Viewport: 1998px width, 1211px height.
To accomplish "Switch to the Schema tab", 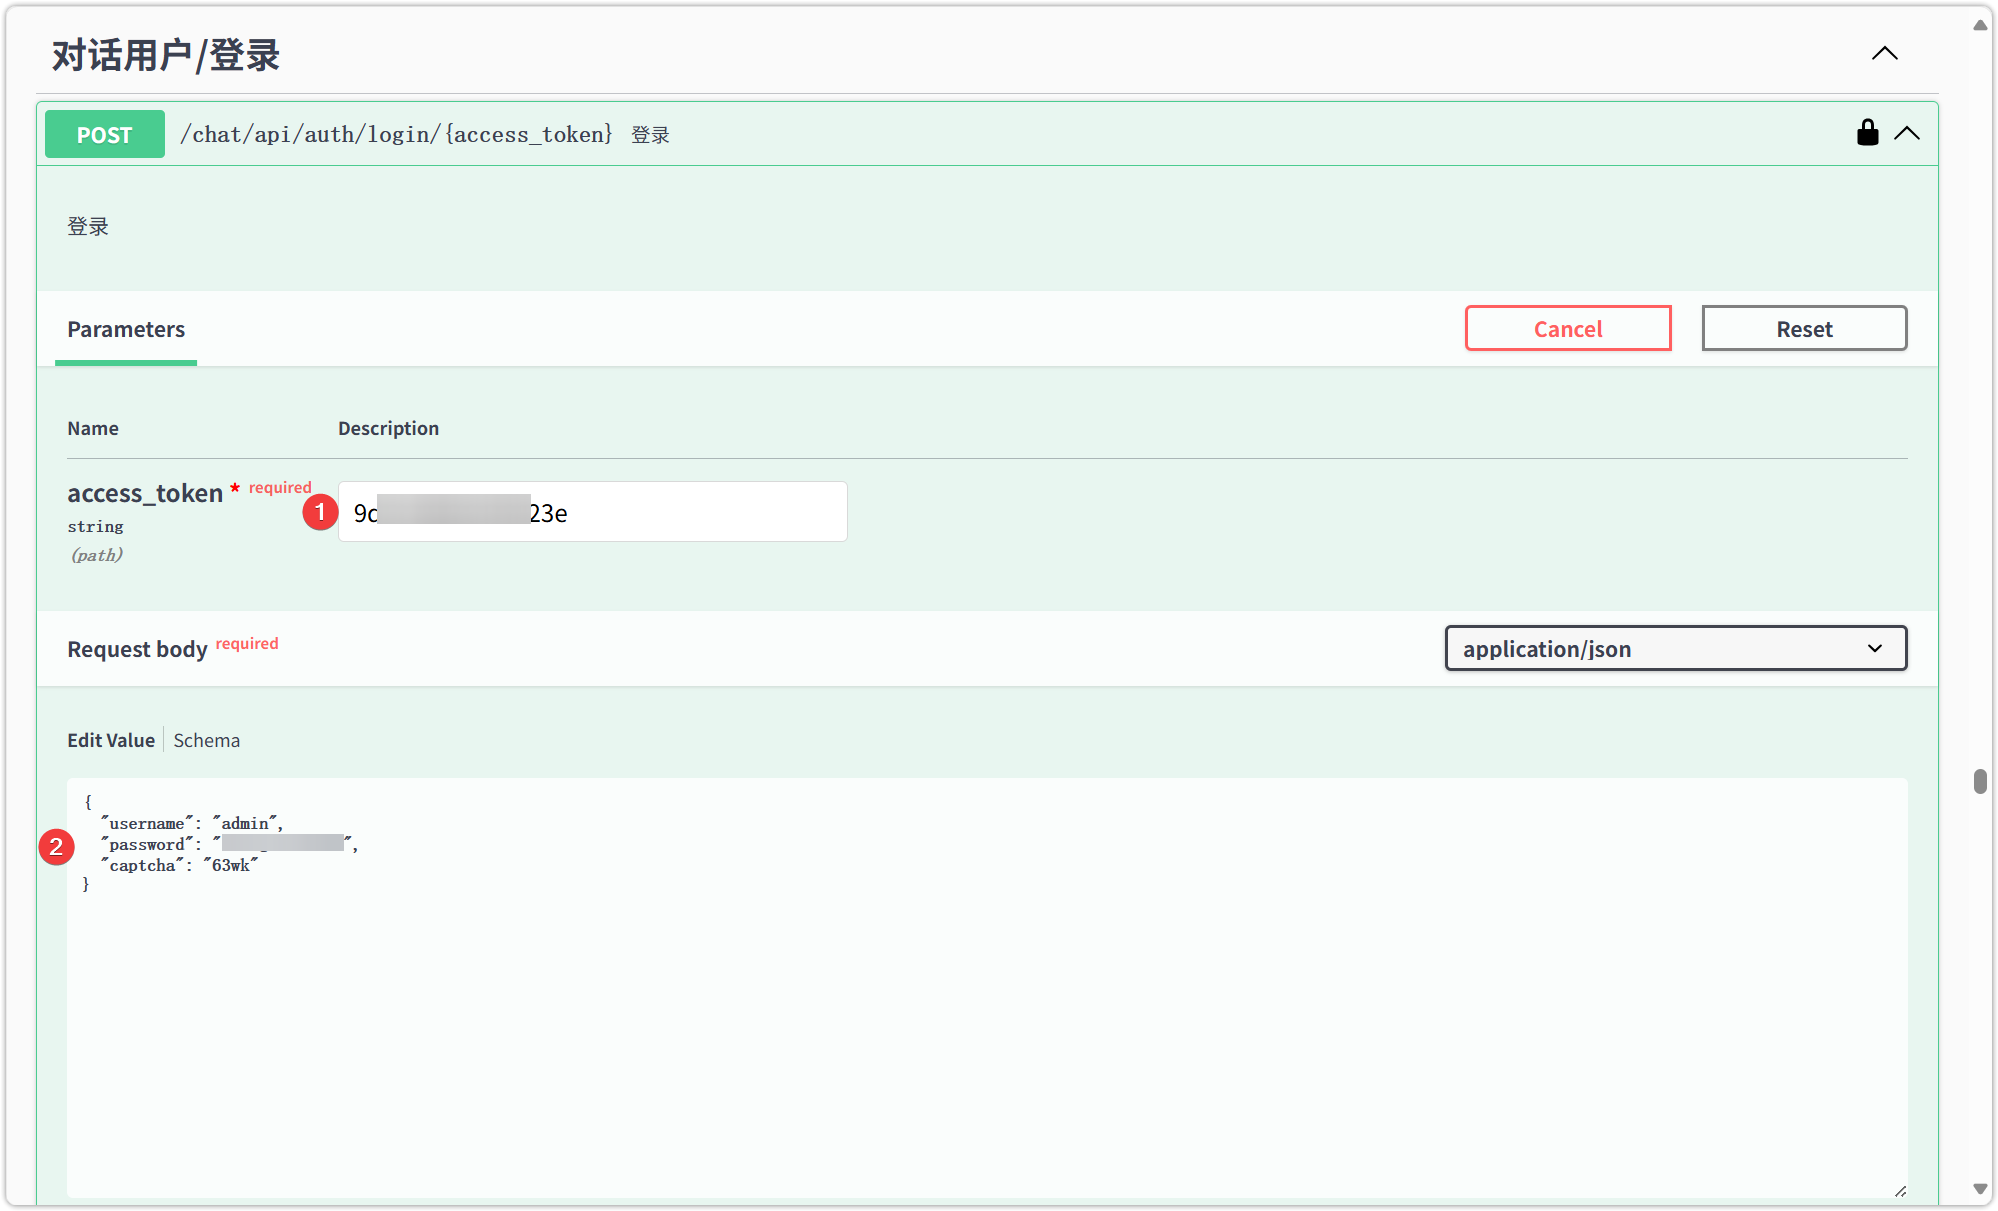I will [206, 741].
